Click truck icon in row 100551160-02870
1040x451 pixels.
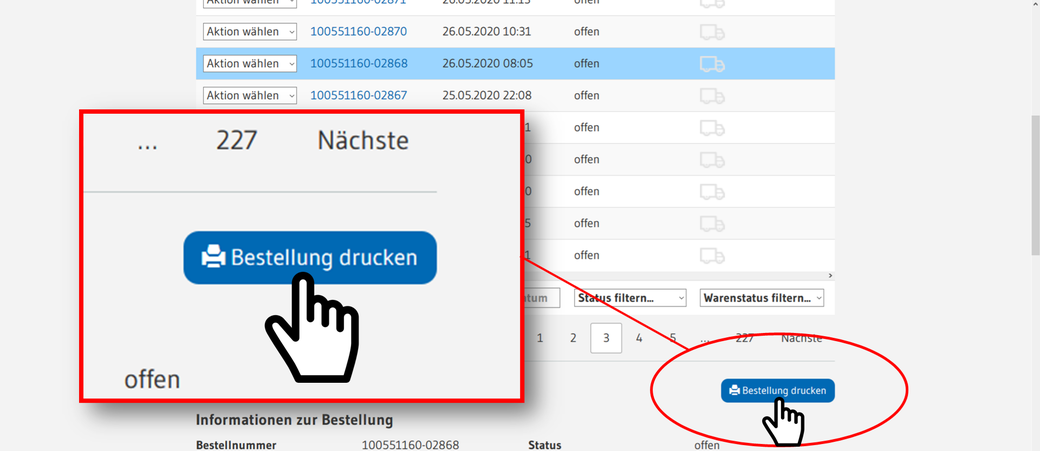712,32
